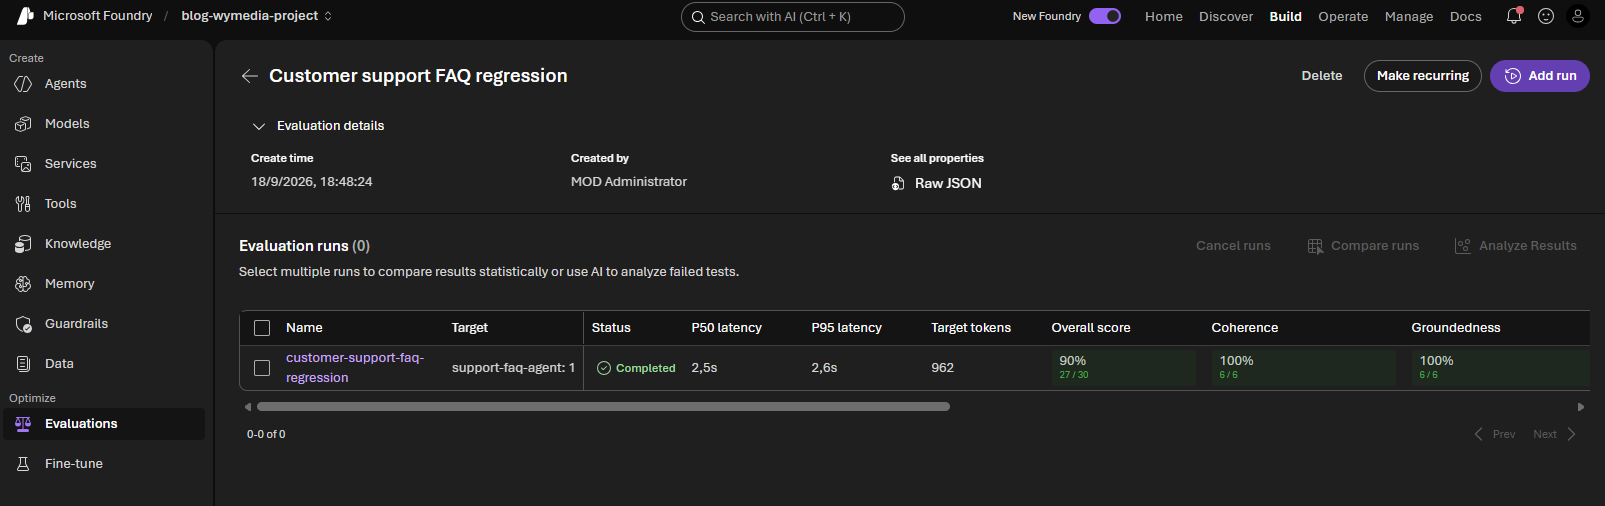Click the P50 latency column header

point(727,328)
